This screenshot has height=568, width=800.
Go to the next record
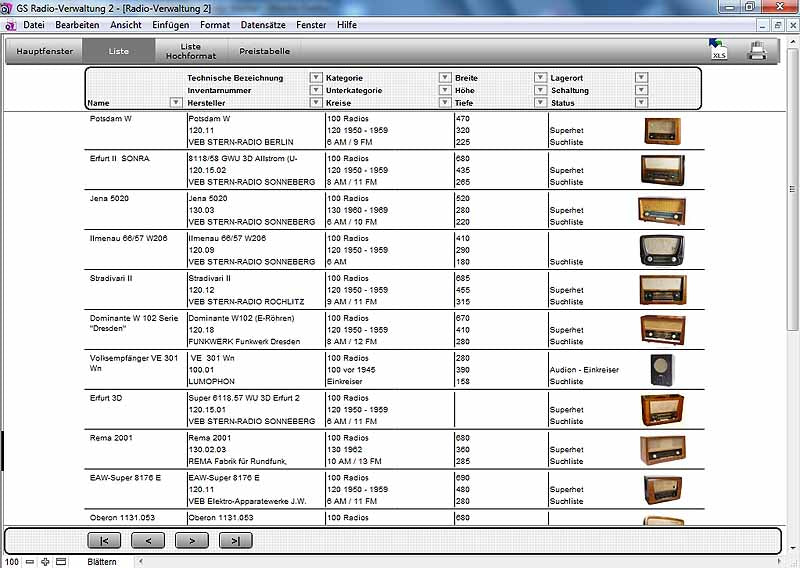191,541
